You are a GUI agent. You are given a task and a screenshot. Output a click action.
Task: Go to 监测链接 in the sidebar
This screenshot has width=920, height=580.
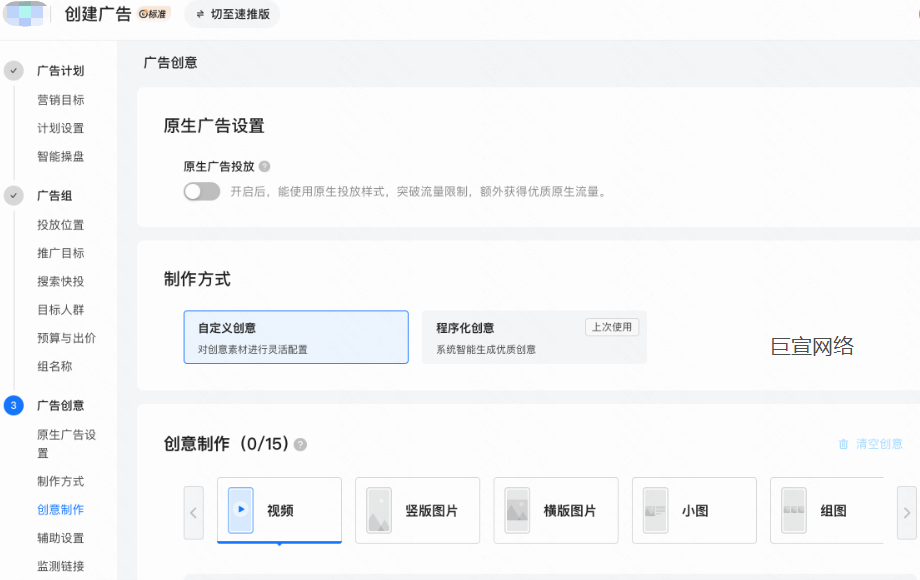coord(60,566)
